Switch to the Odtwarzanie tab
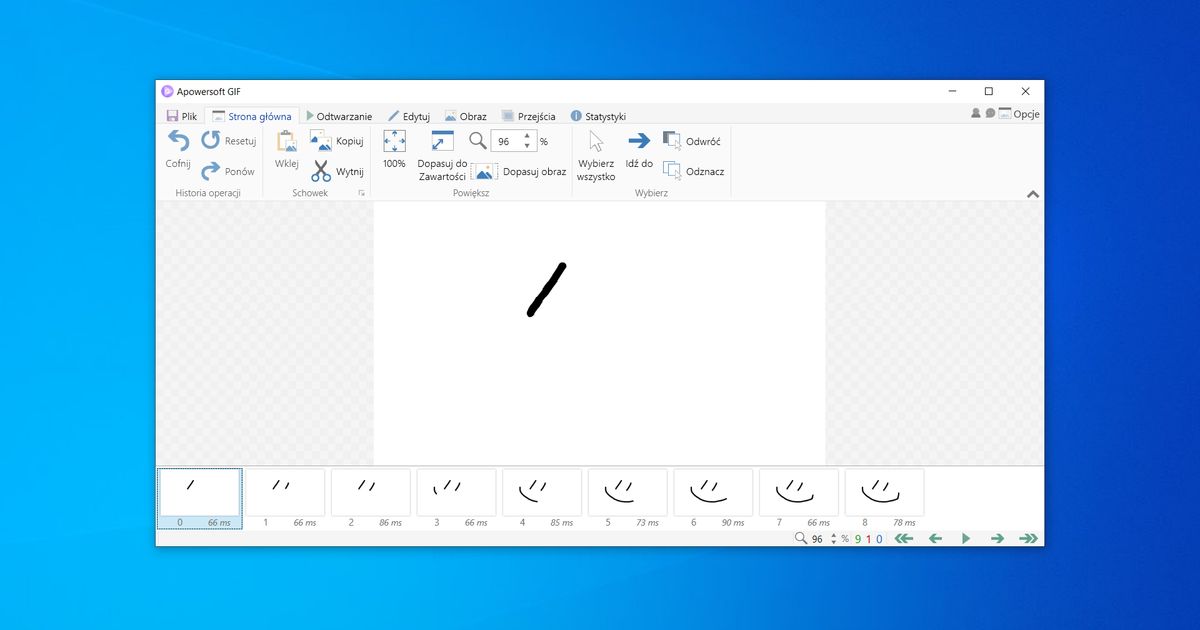Screen dimensions: 1200x630 [x=339, y=115]
